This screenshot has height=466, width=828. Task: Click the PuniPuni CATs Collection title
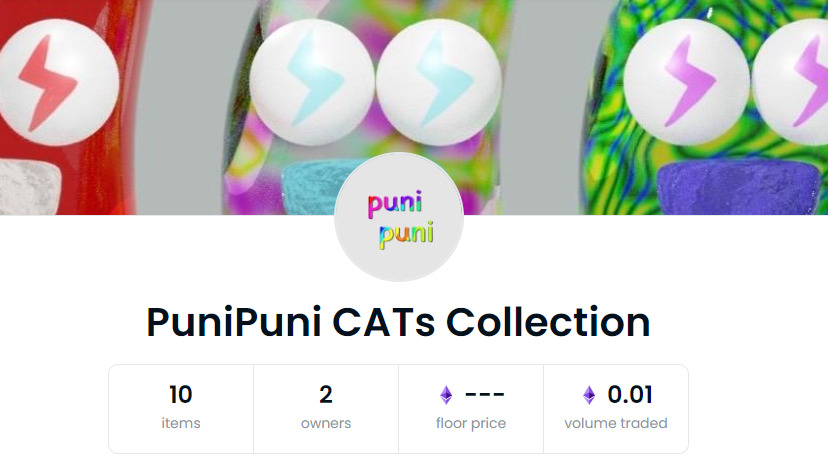398,322
